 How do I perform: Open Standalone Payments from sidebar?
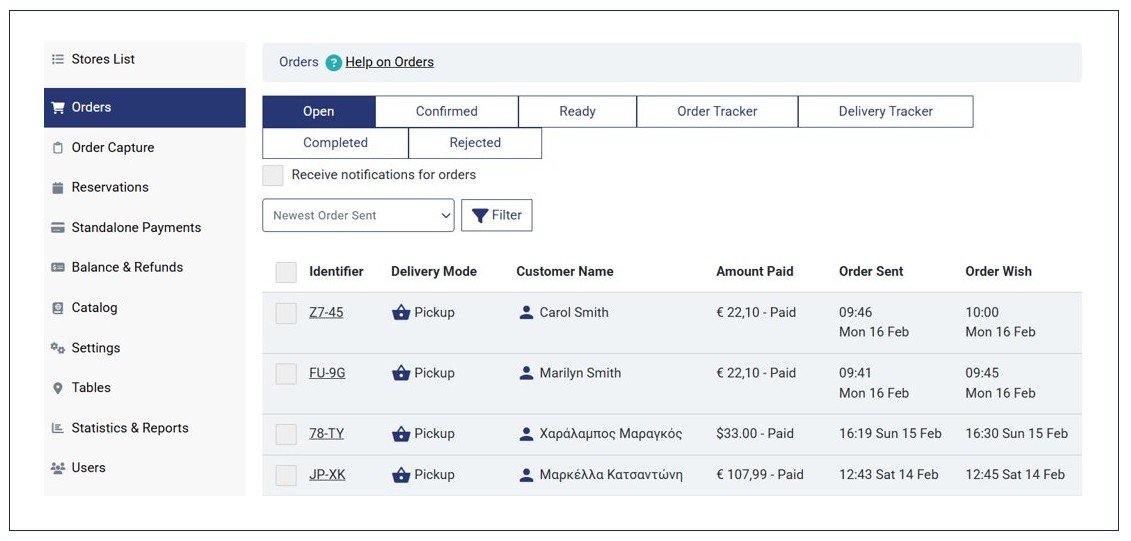(145, 228)
